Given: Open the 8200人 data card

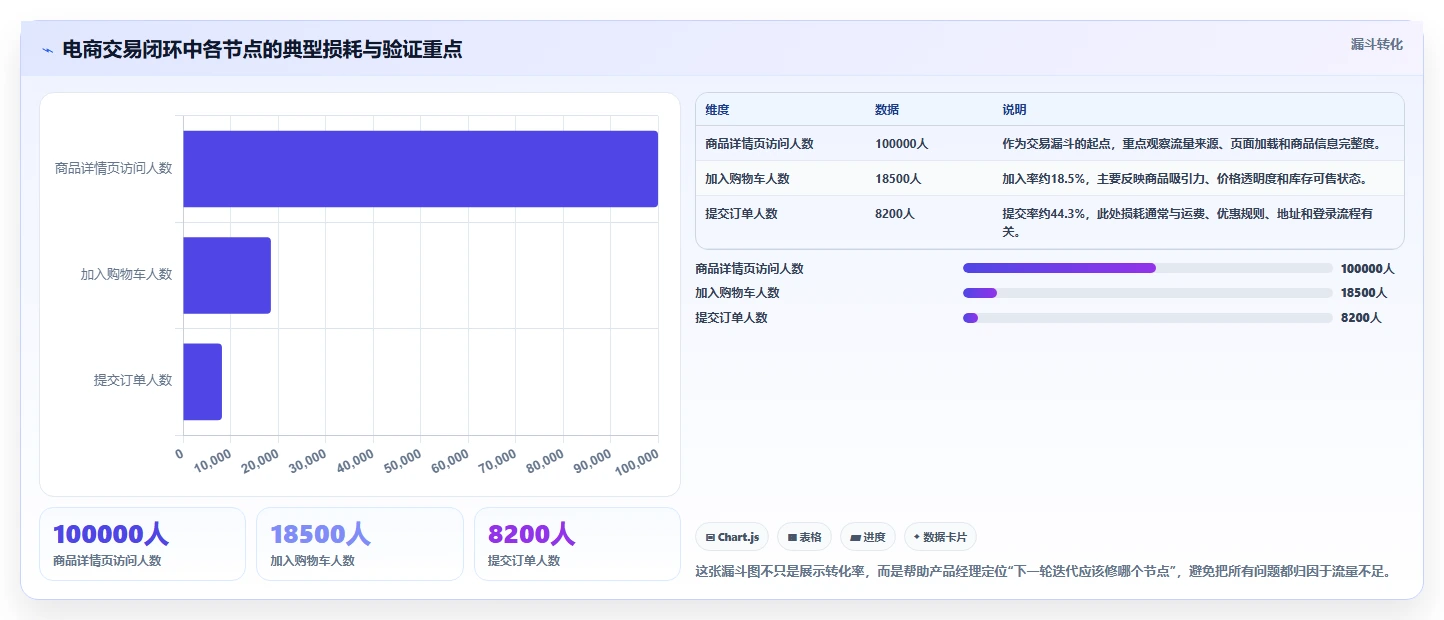Looking at the screenshot, I should 577,544.
